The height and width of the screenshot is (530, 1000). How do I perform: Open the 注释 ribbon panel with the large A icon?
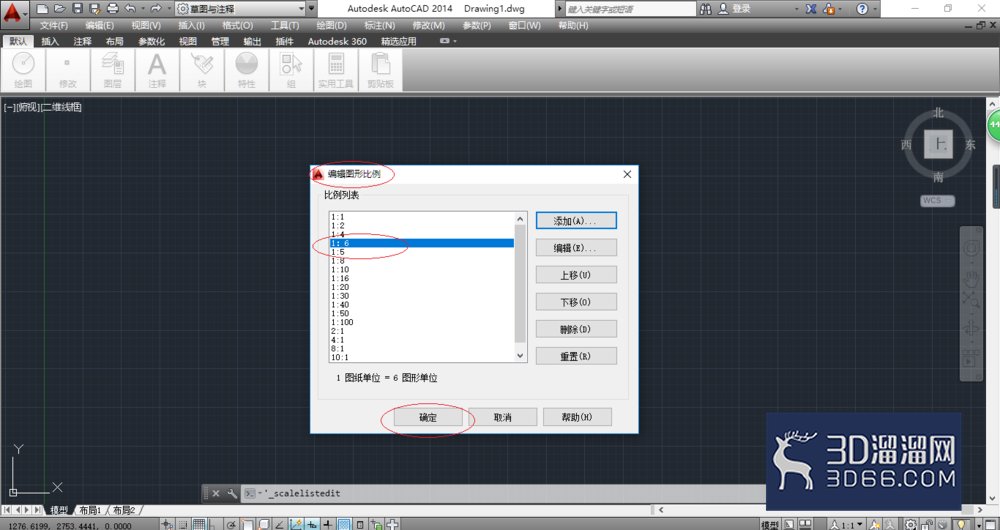(x=157, y=70)
